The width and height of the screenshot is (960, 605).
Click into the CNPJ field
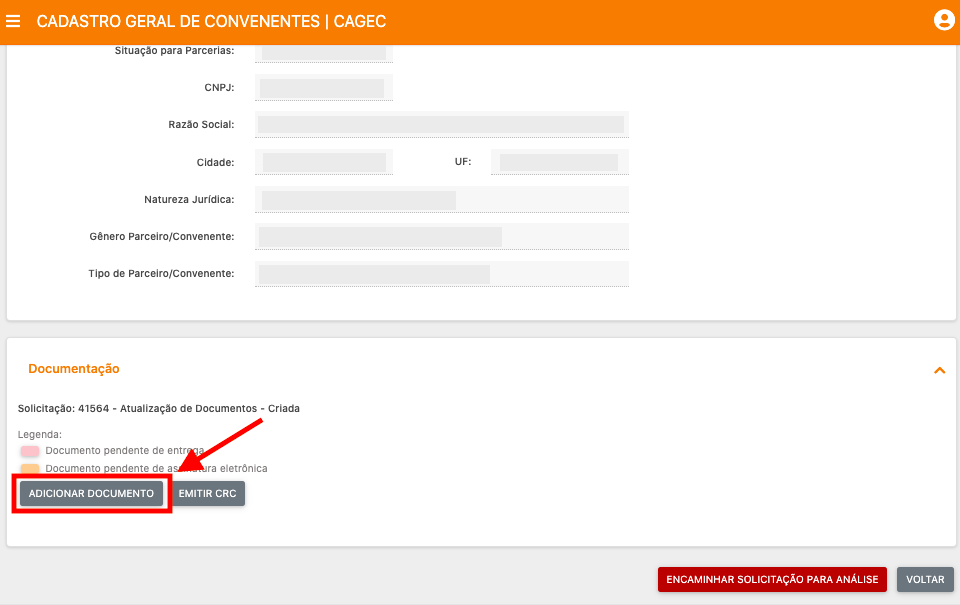[323, 88]
